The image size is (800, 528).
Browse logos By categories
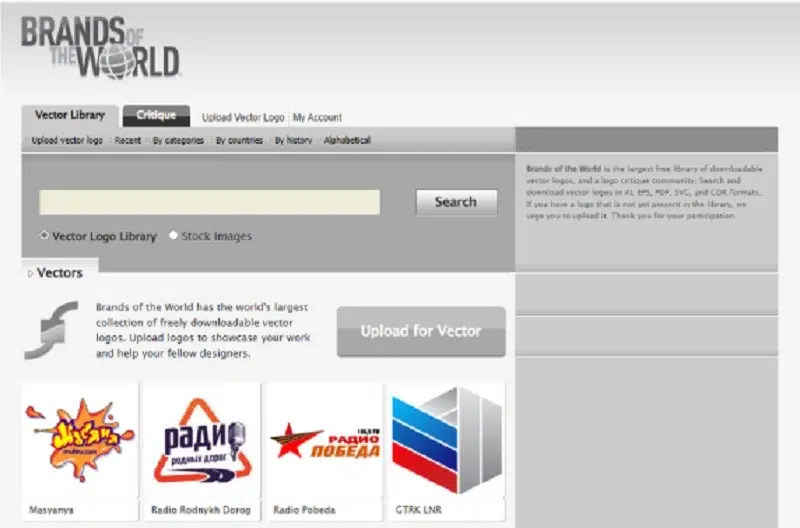pyautogui.click(x=178, y=140)
